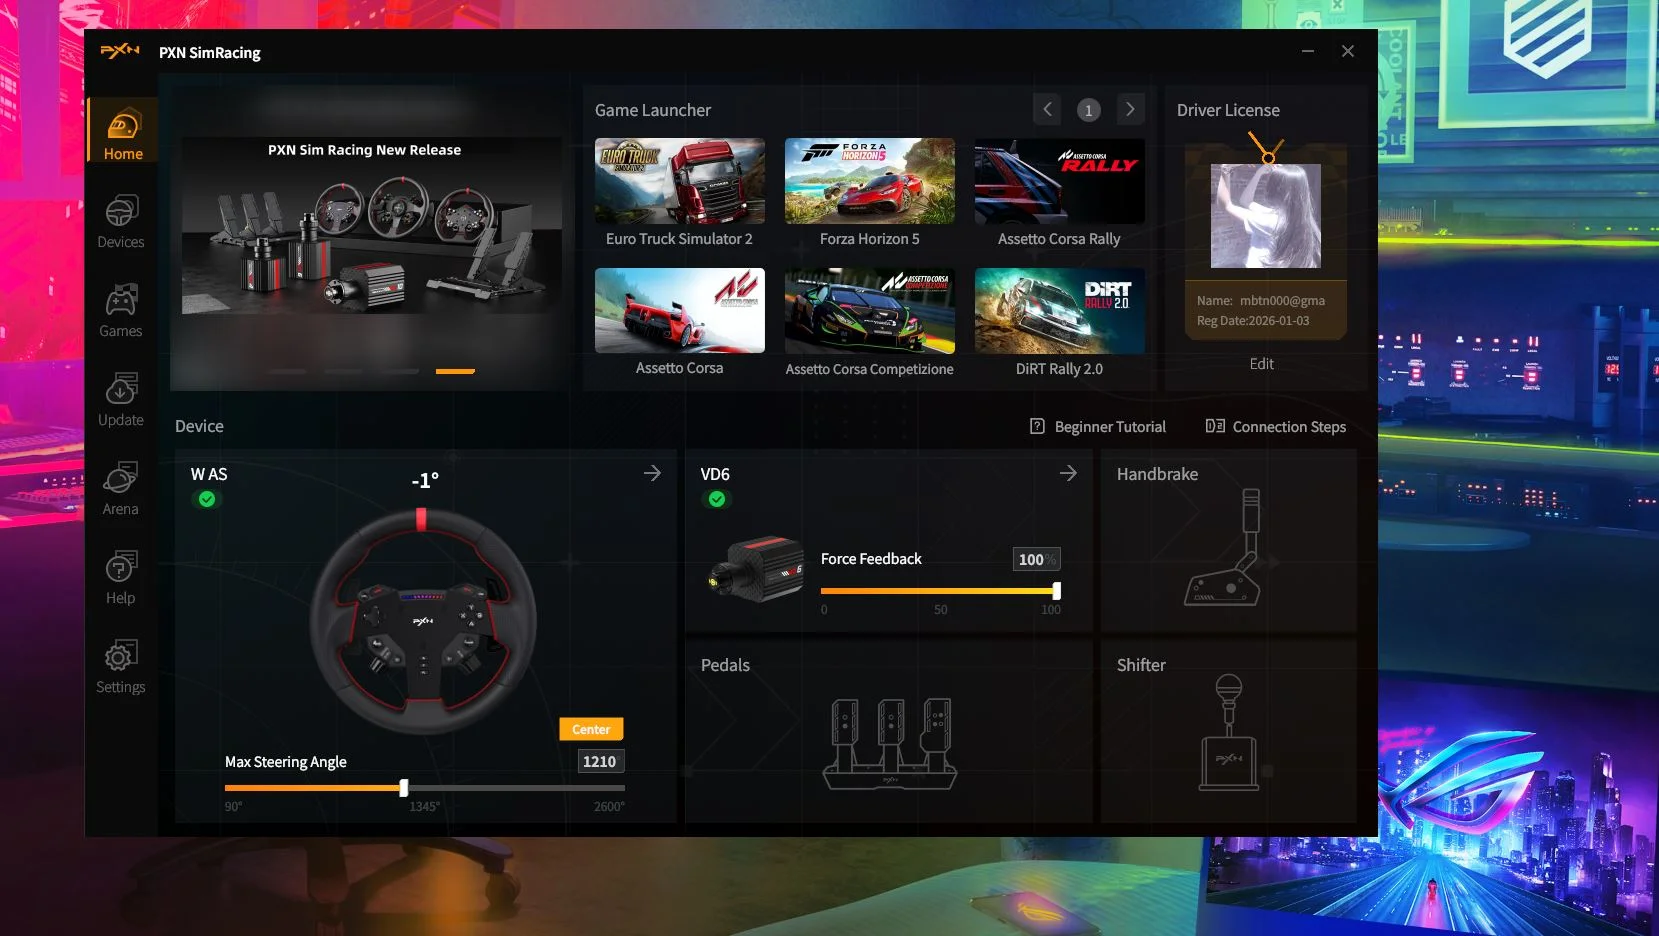Click the Driver License name text

[1261, 301]
